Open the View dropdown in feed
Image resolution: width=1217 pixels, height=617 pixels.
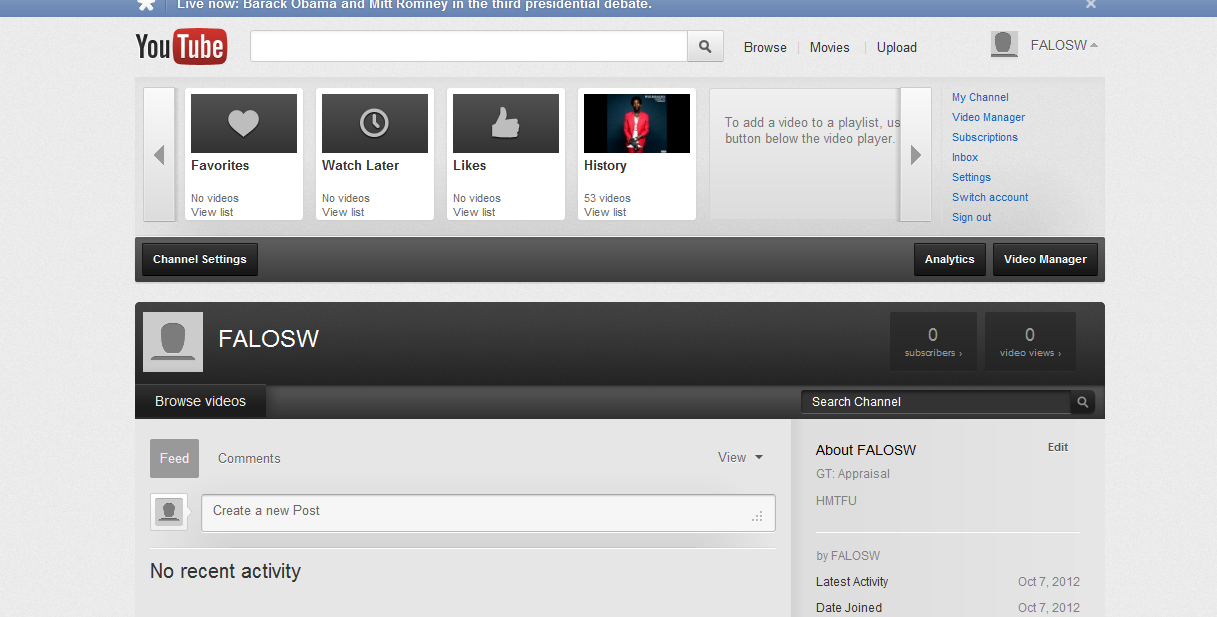(x=740, y=457)
